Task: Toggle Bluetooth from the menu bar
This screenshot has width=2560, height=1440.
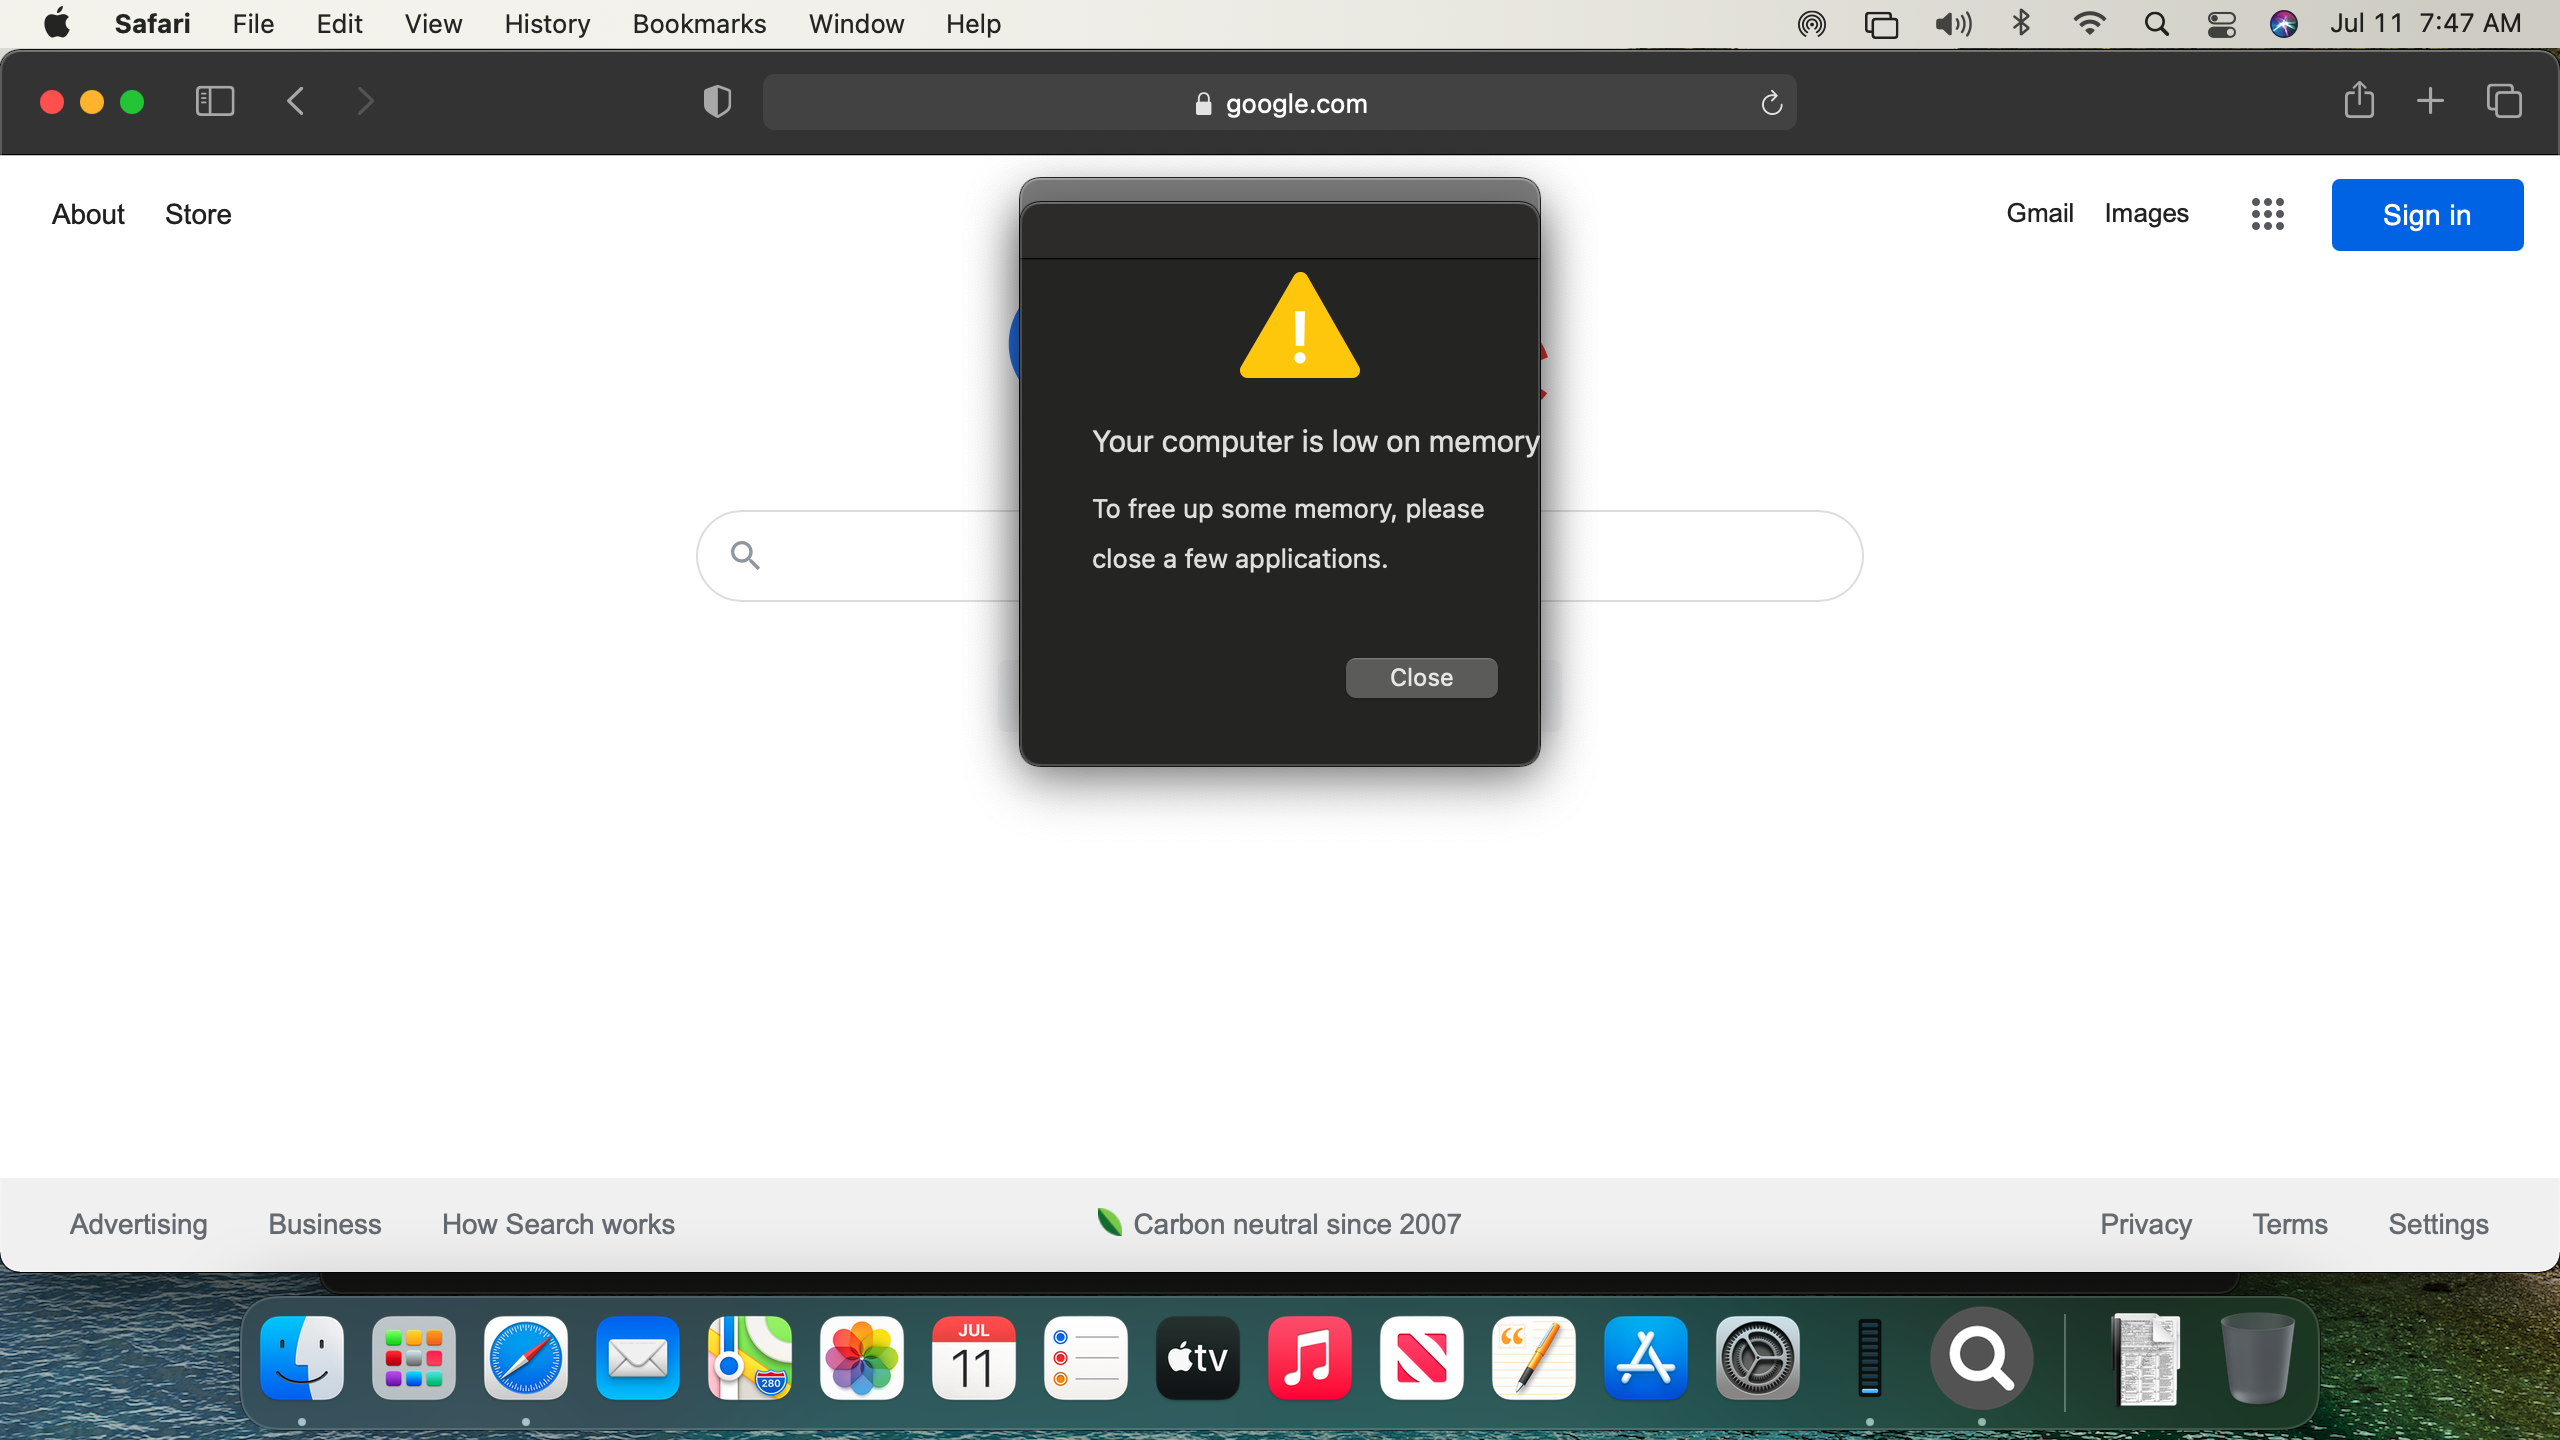Action: point(2021,23)
